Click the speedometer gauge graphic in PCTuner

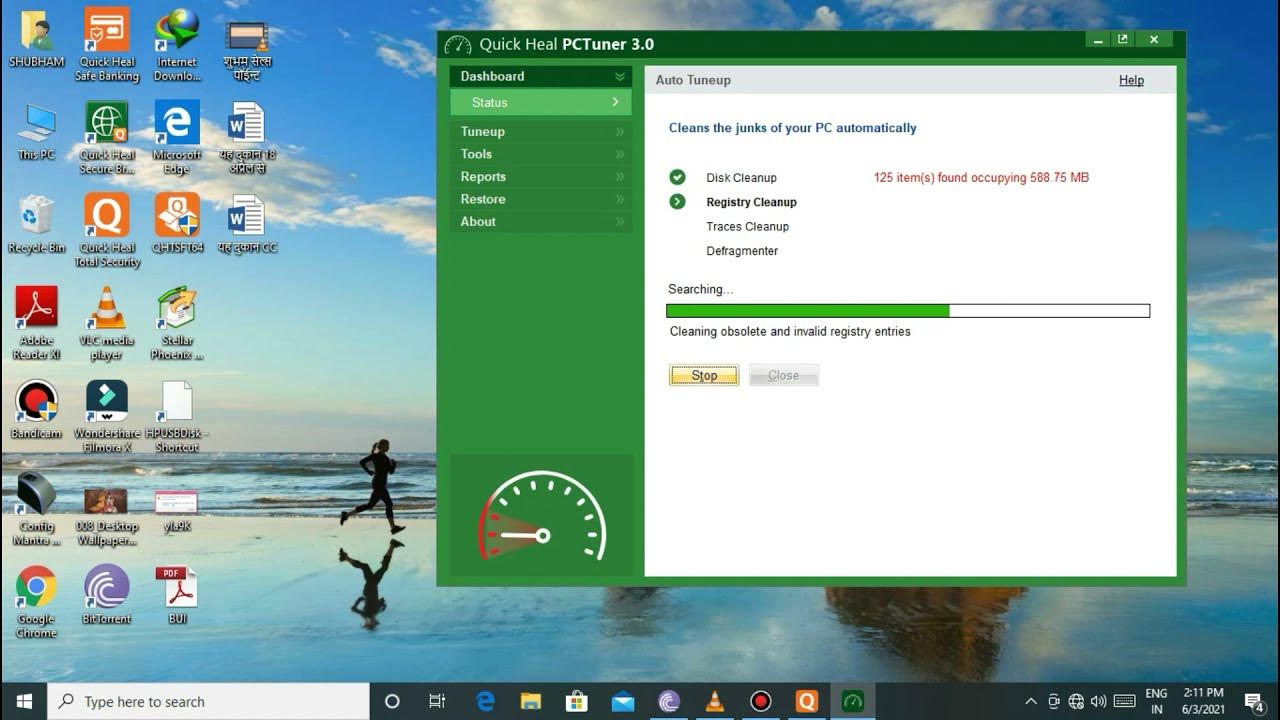coord(541,515)
